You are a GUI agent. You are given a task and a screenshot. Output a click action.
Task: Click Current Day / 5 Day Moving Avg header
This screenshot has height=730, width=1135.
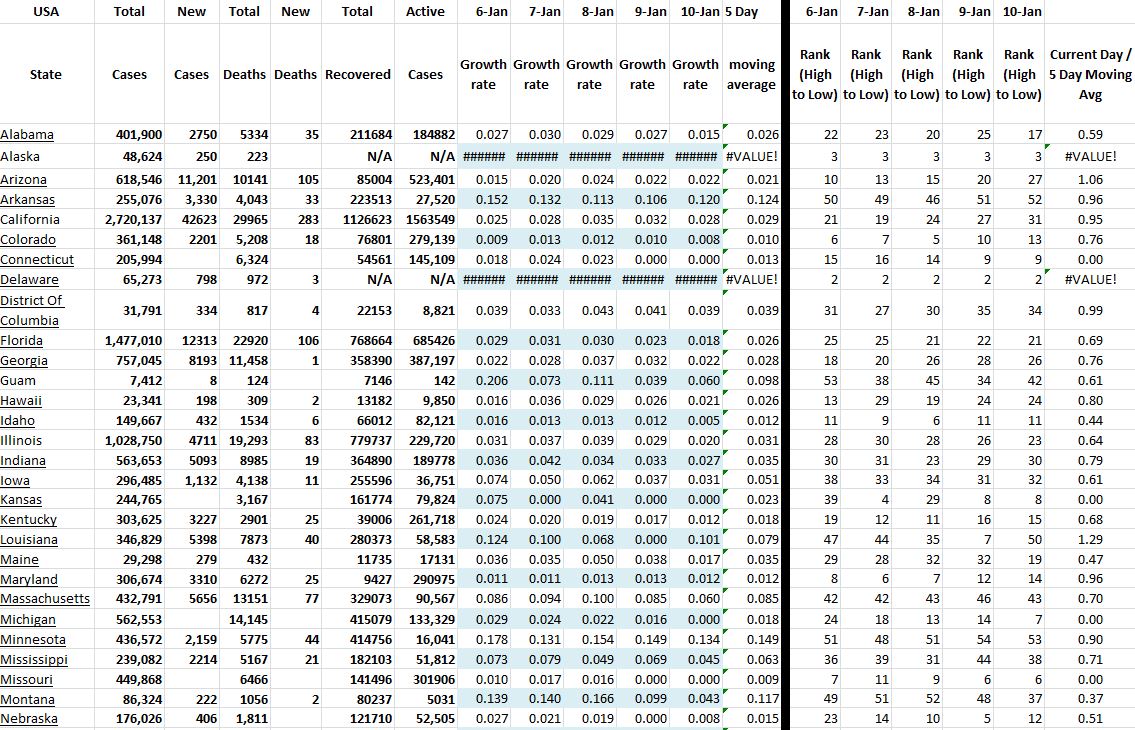point(1090,75)
